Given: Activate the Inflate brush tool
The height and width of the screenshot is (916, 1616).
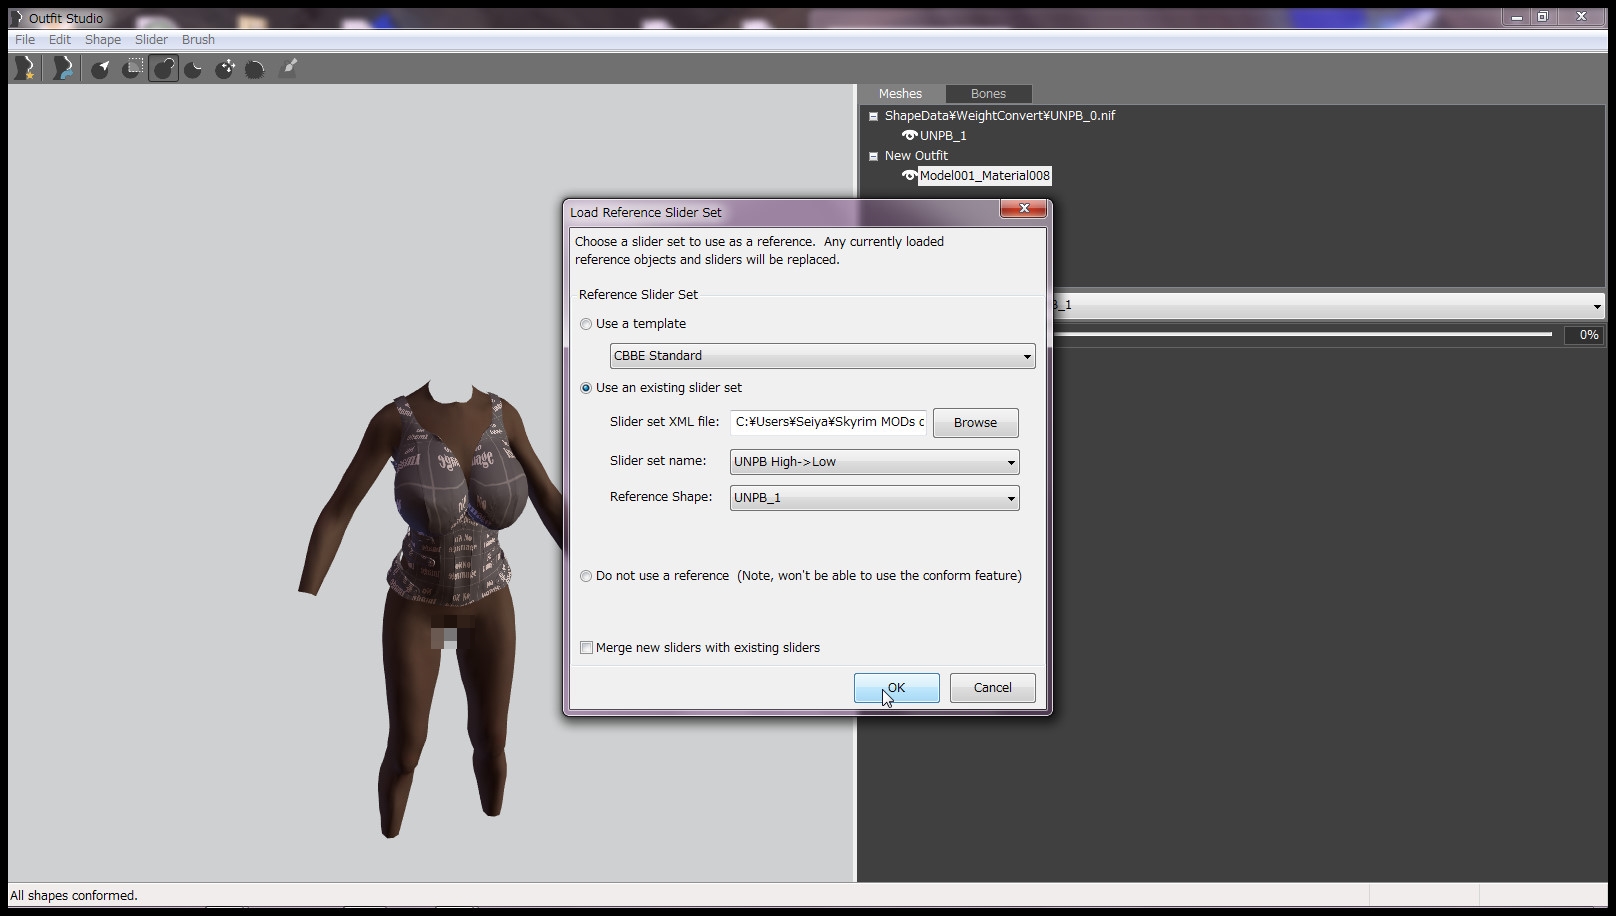Looking at the screenshot, I should (x=164, y=68).
